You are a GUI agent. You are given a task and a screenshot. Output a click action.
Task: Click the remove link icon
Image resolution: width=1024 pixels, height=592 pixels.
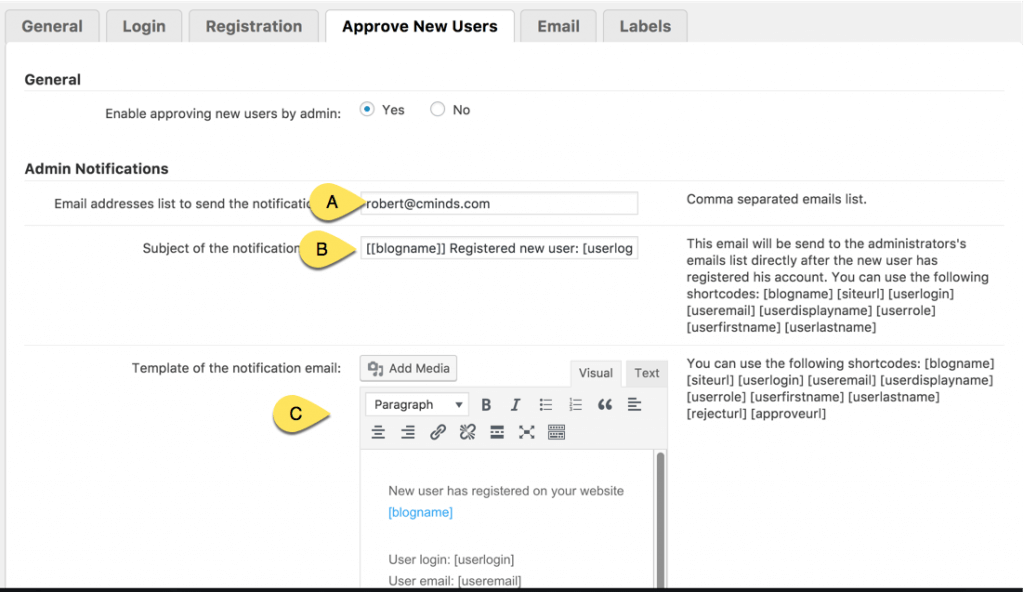pos(467,432)
